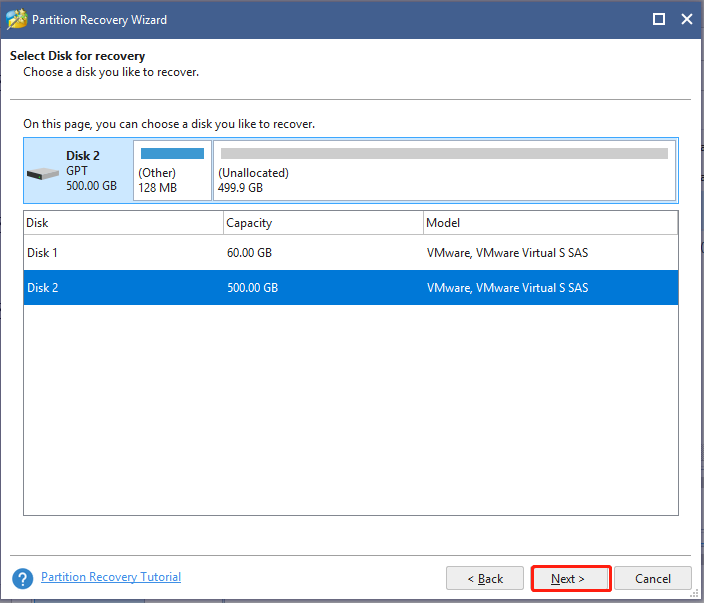Viewport: 704px width, 603px height.
Task: Select the Disk 2 row
Action: (351, 287)
